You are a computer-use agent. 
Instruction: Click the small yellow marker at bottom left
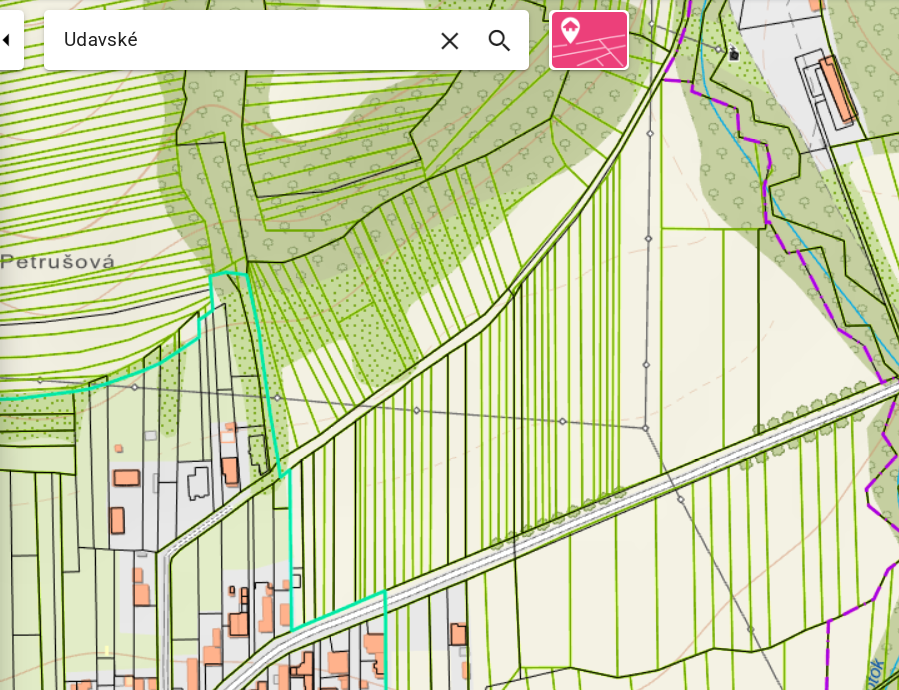(107, 651)
